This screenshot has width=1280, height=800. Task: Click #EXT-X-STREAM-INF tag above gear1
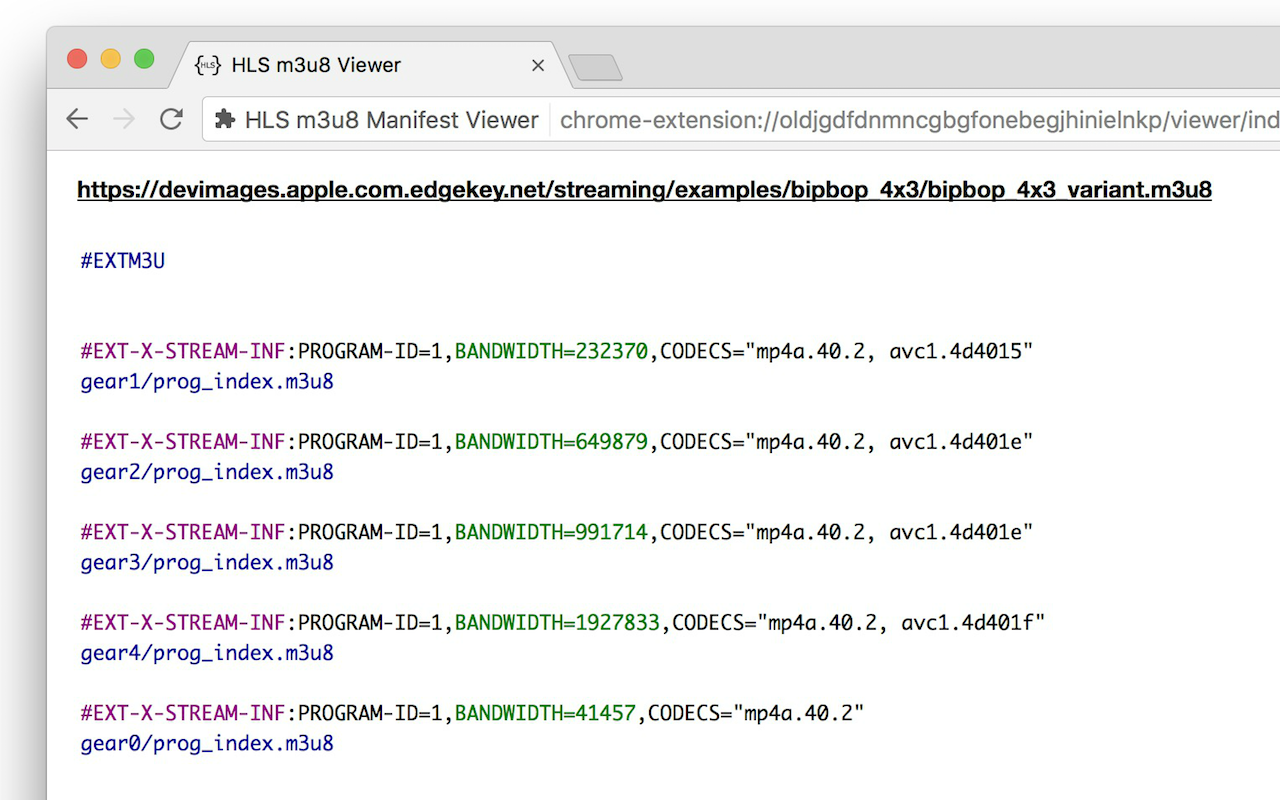pos(183,351)
